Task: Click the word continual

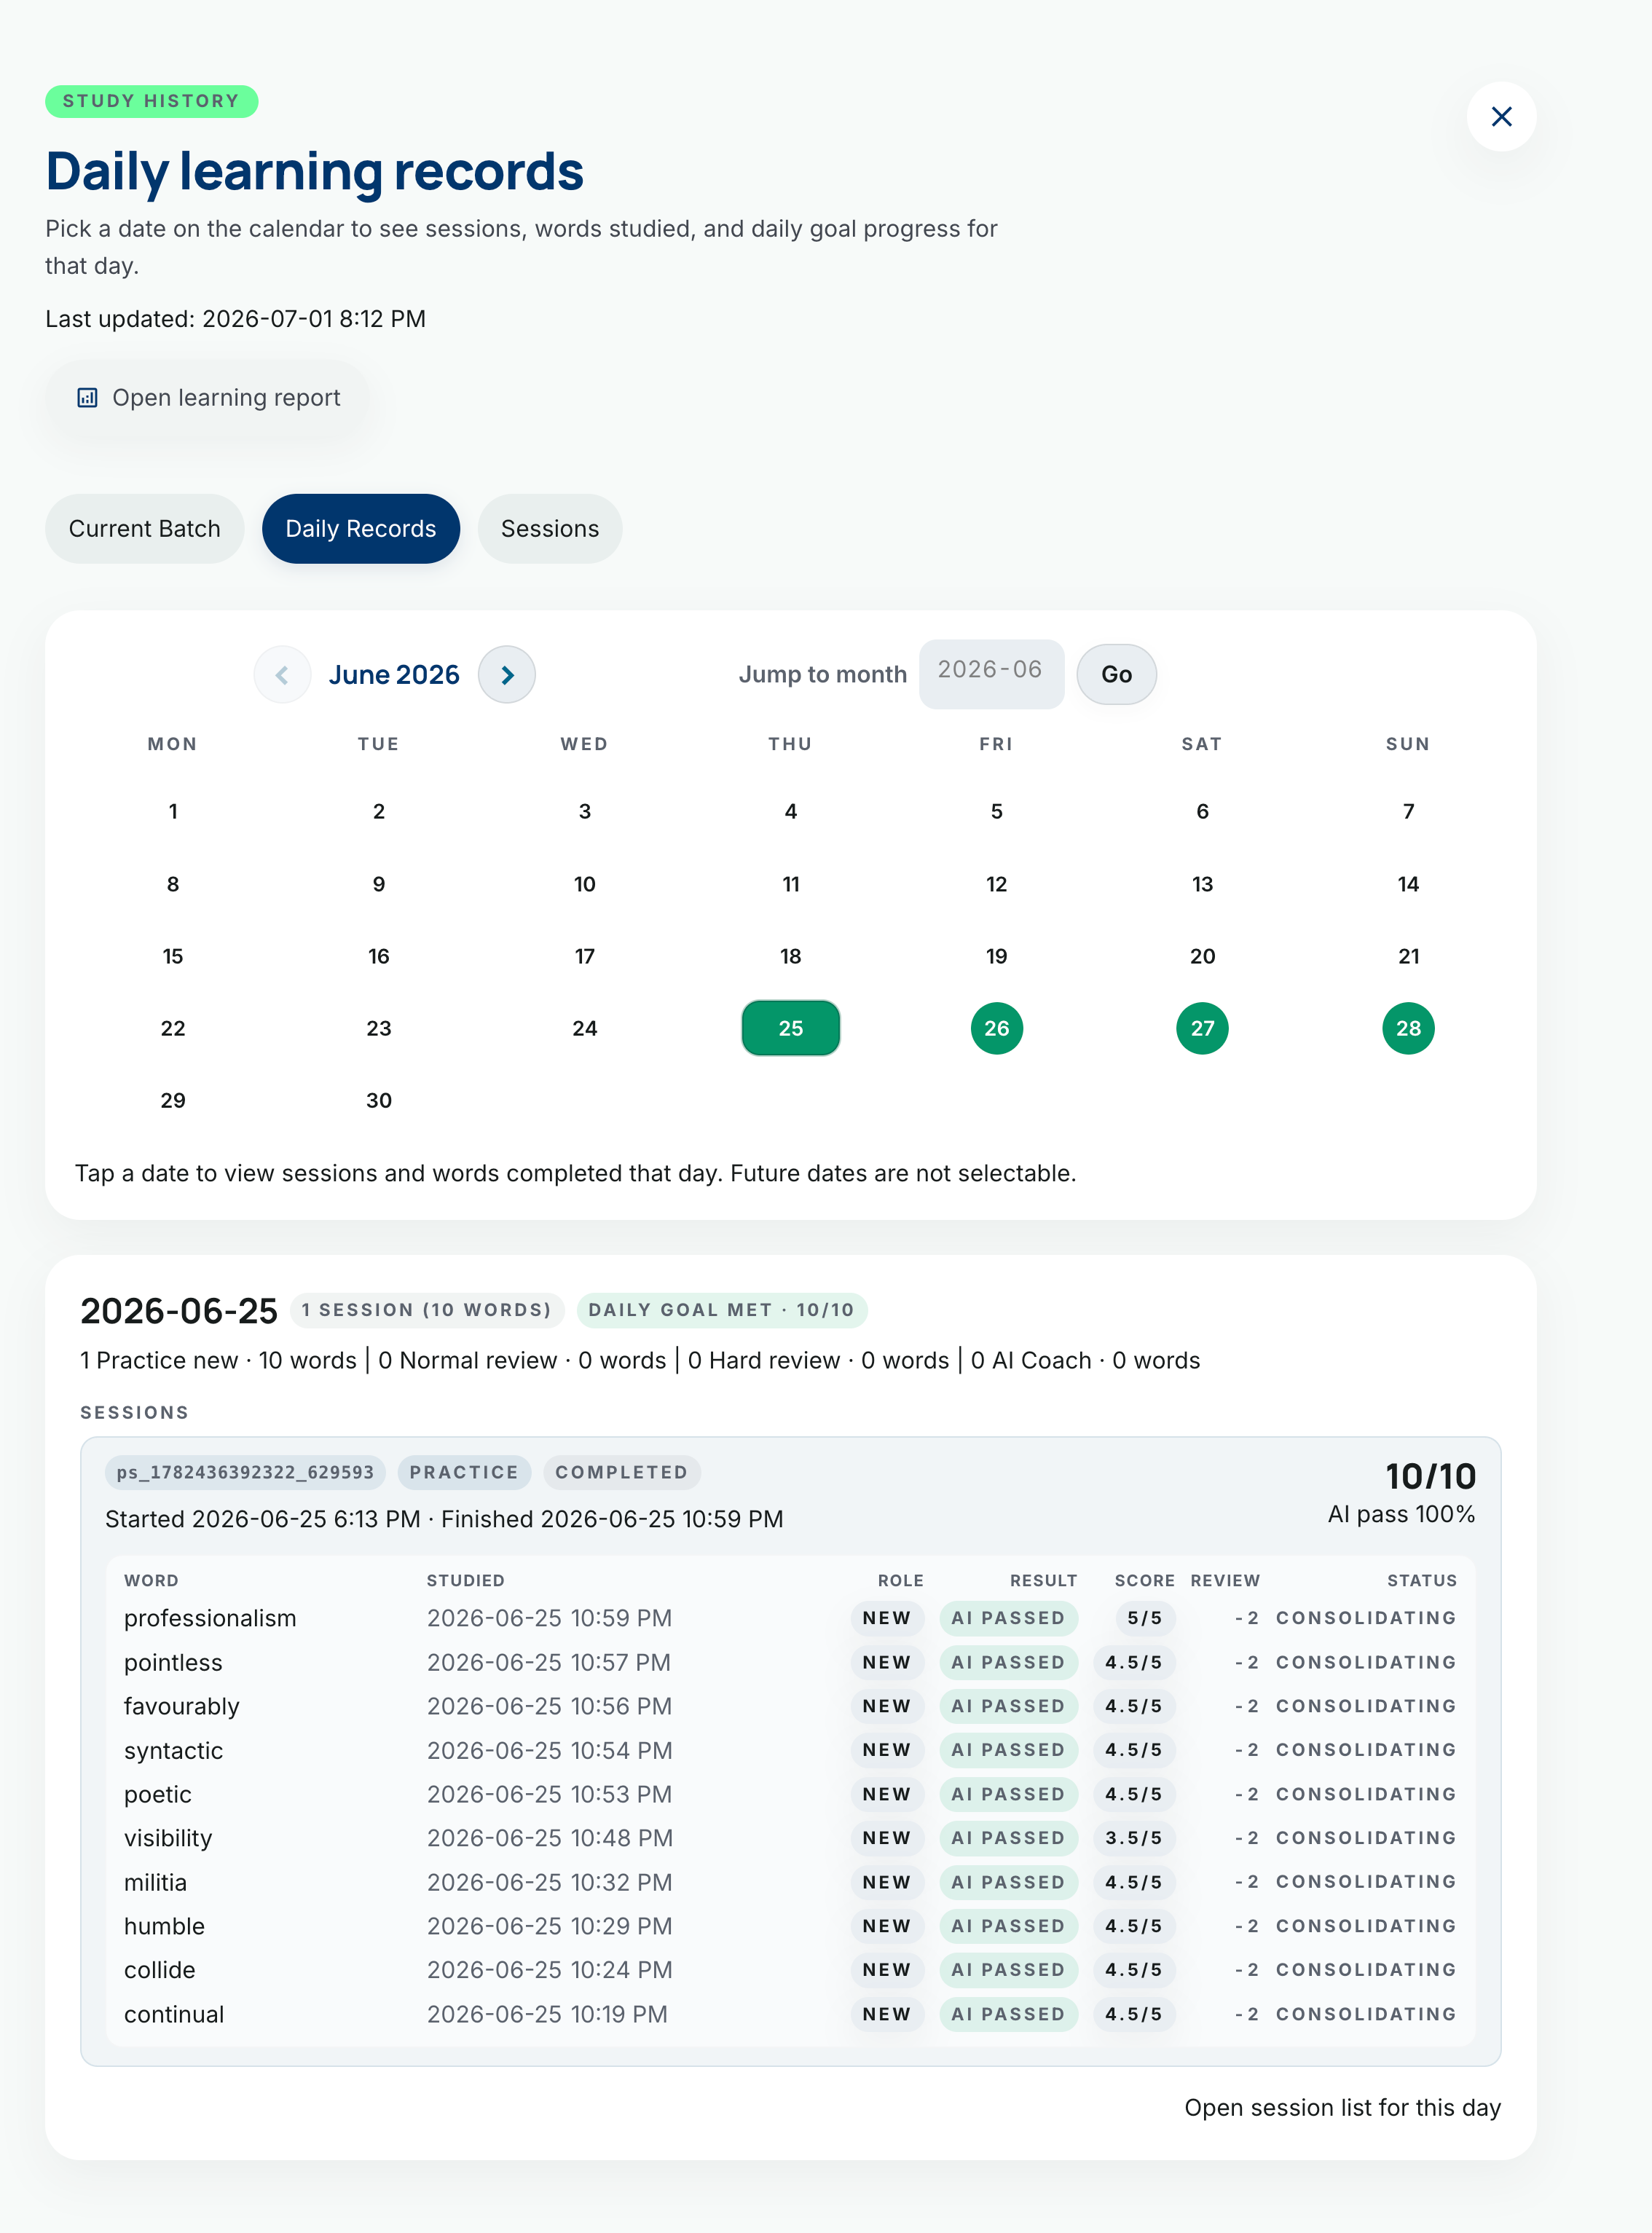Action: tap(174, 2014)
